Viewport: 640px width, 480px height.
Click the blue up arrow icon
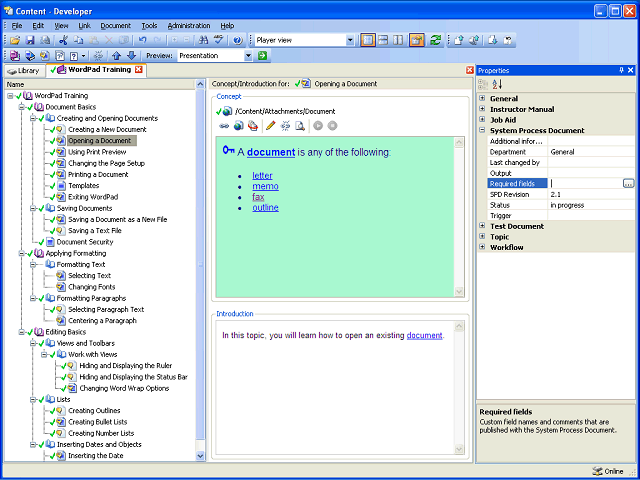(117, 56)
